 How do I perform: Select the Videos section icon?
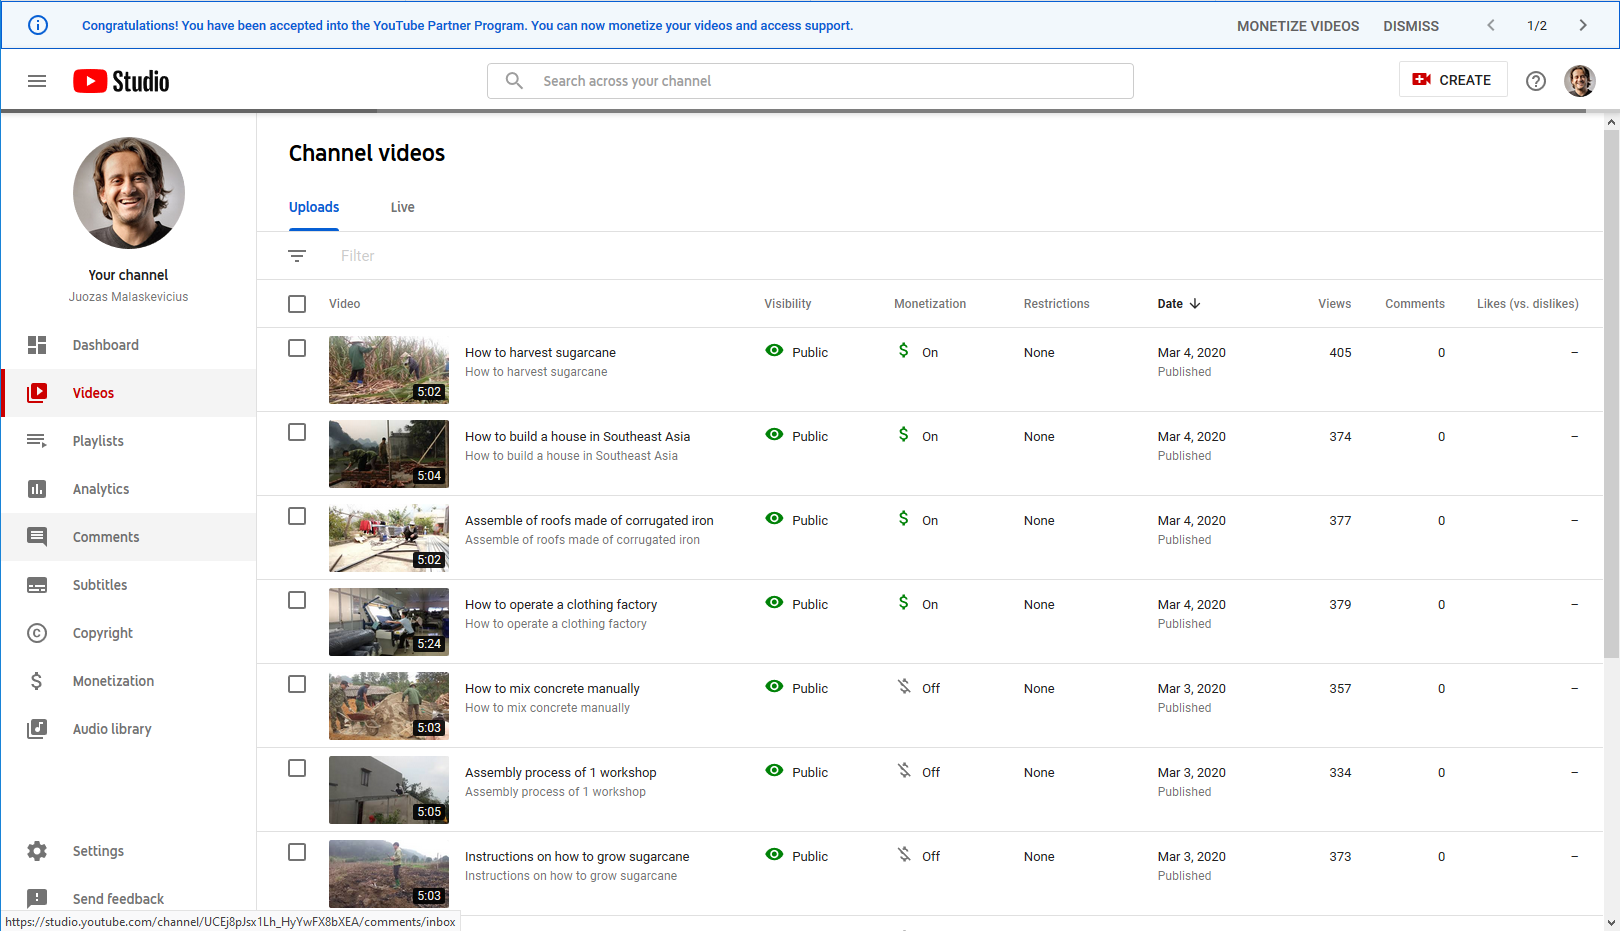(37, 392)
